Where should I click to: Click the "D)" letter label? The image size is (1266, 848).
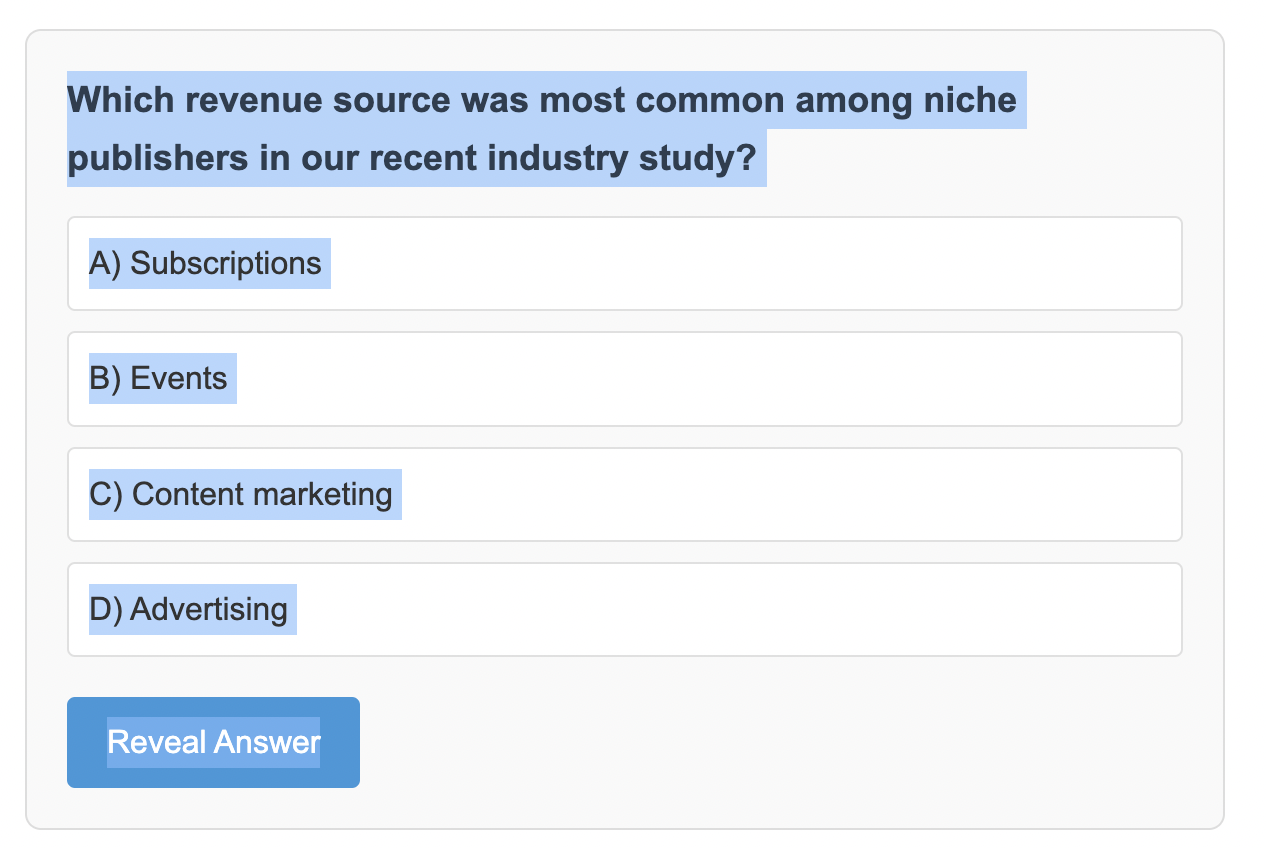point(104,610)
